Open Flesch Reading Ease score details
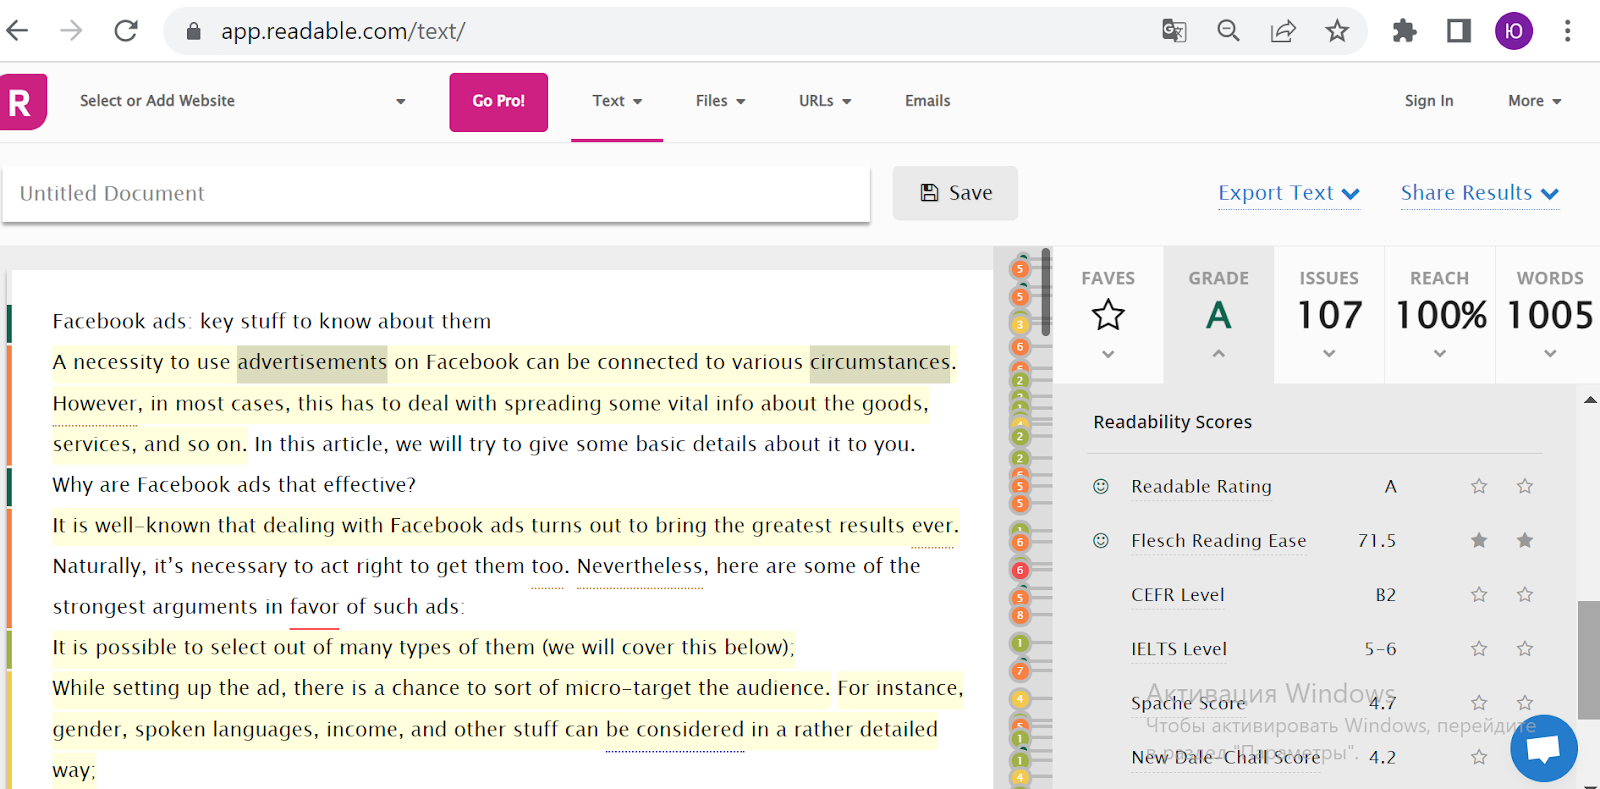 point(1219,540)
